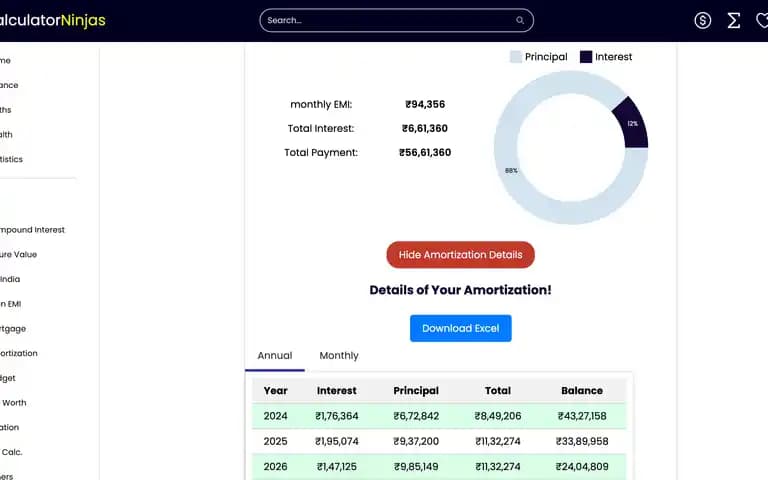Viewport: 768px width, 480px height.
Task: Click the Year column header
Action: pyautogui.click(x=275, y=390)
